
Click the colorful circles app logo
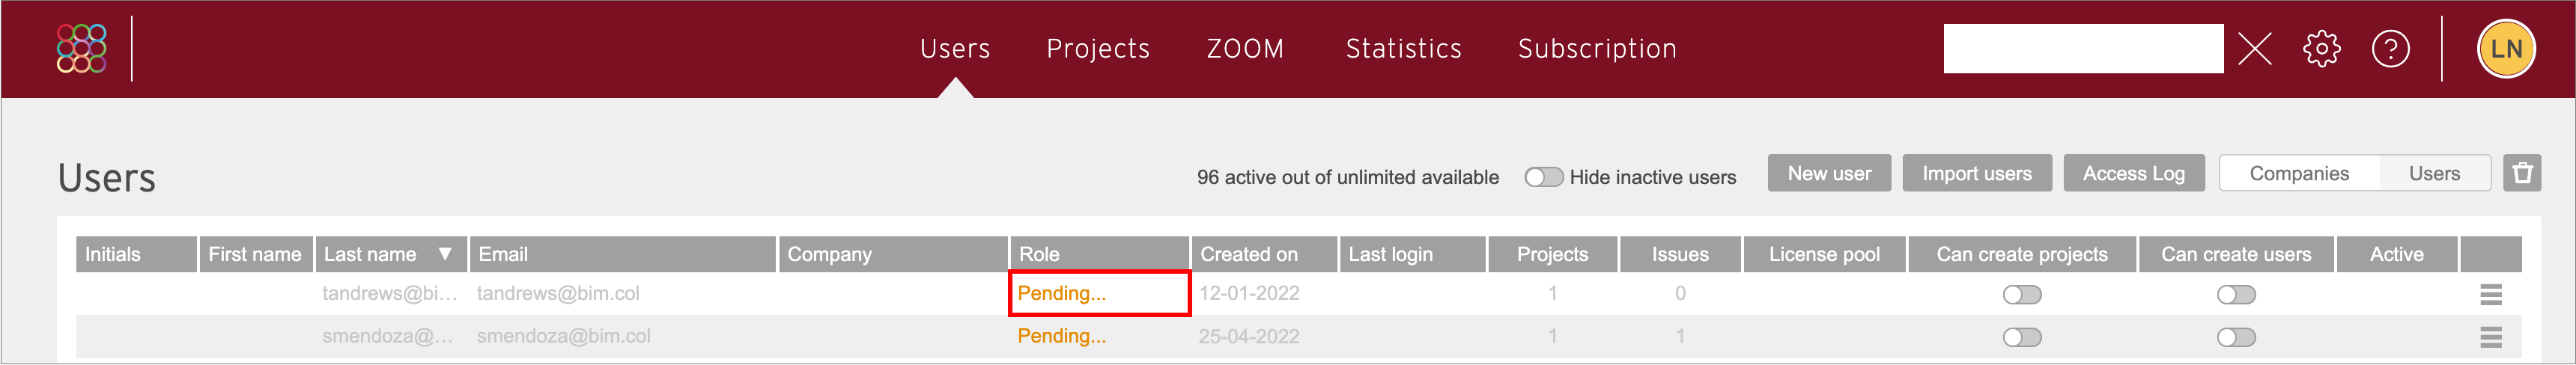81,49
